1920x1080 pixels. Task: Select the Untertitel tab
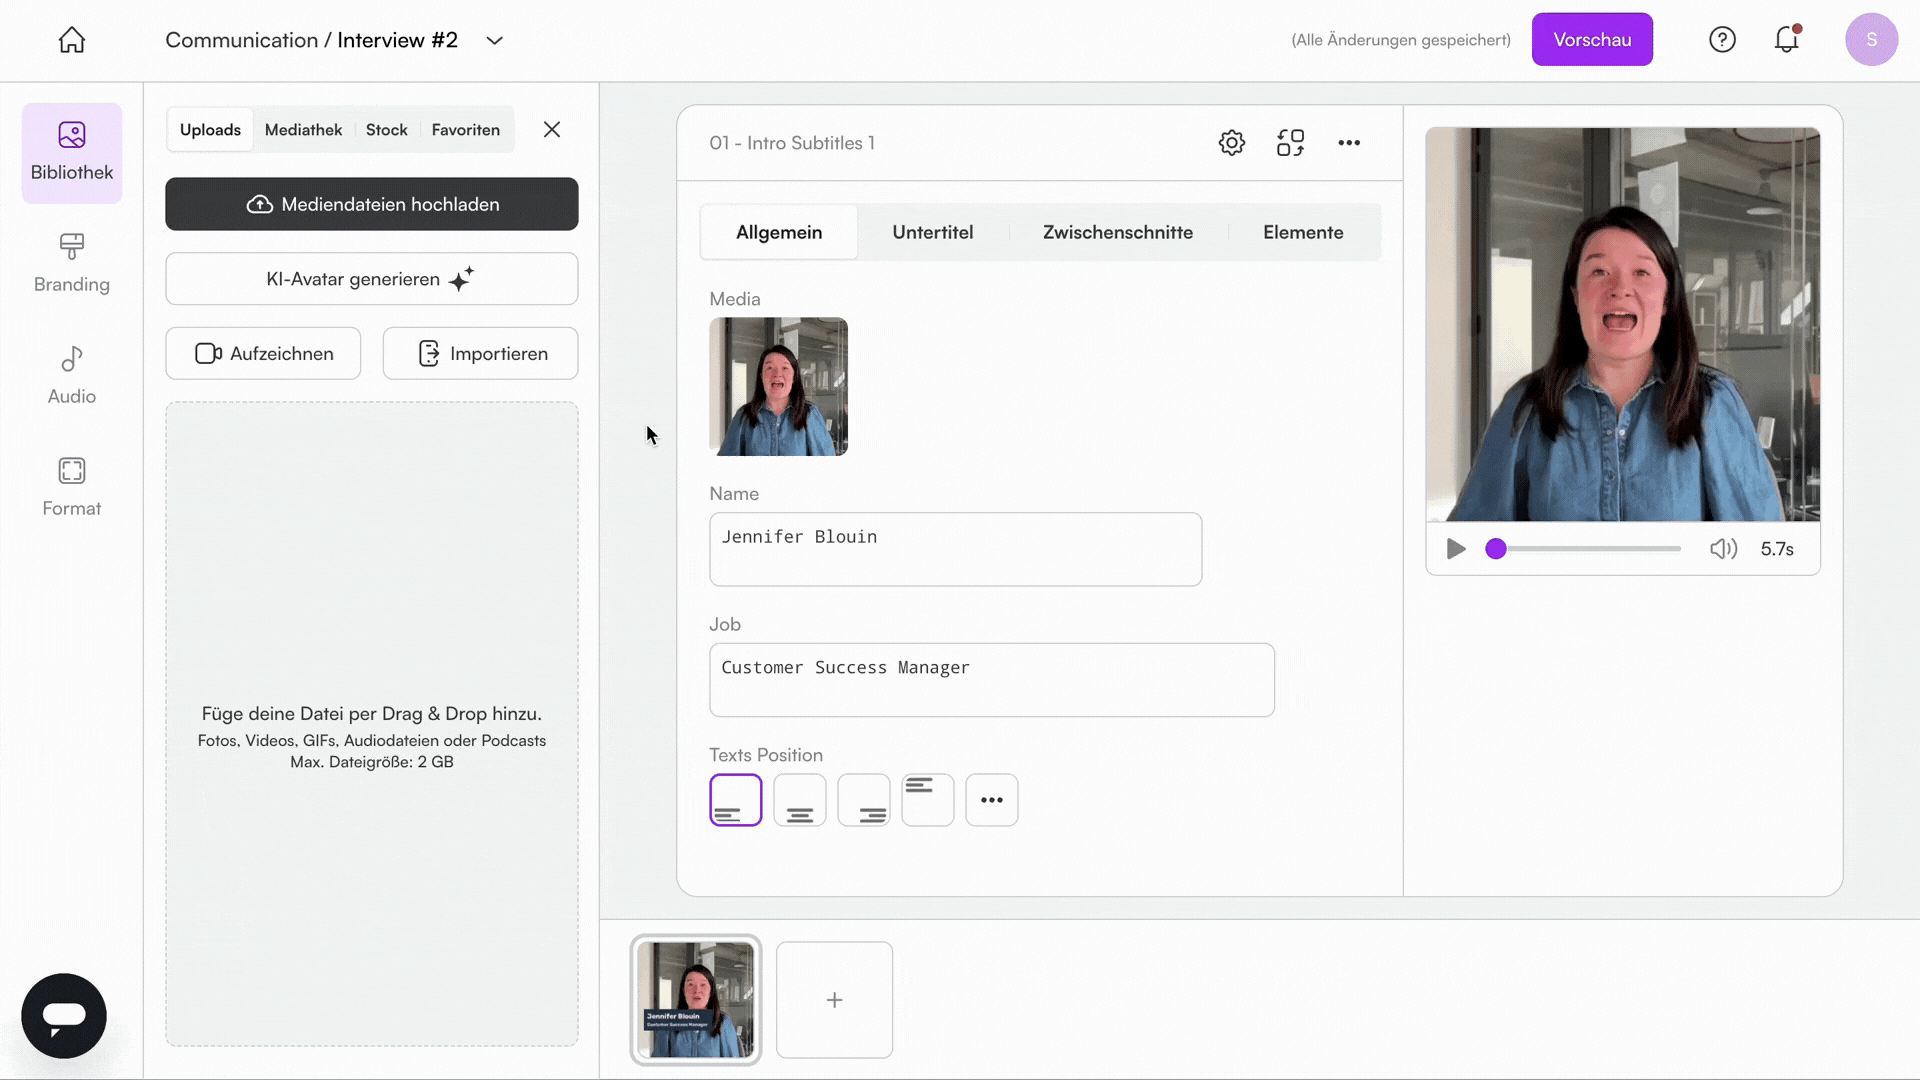[x=933, y=232]
